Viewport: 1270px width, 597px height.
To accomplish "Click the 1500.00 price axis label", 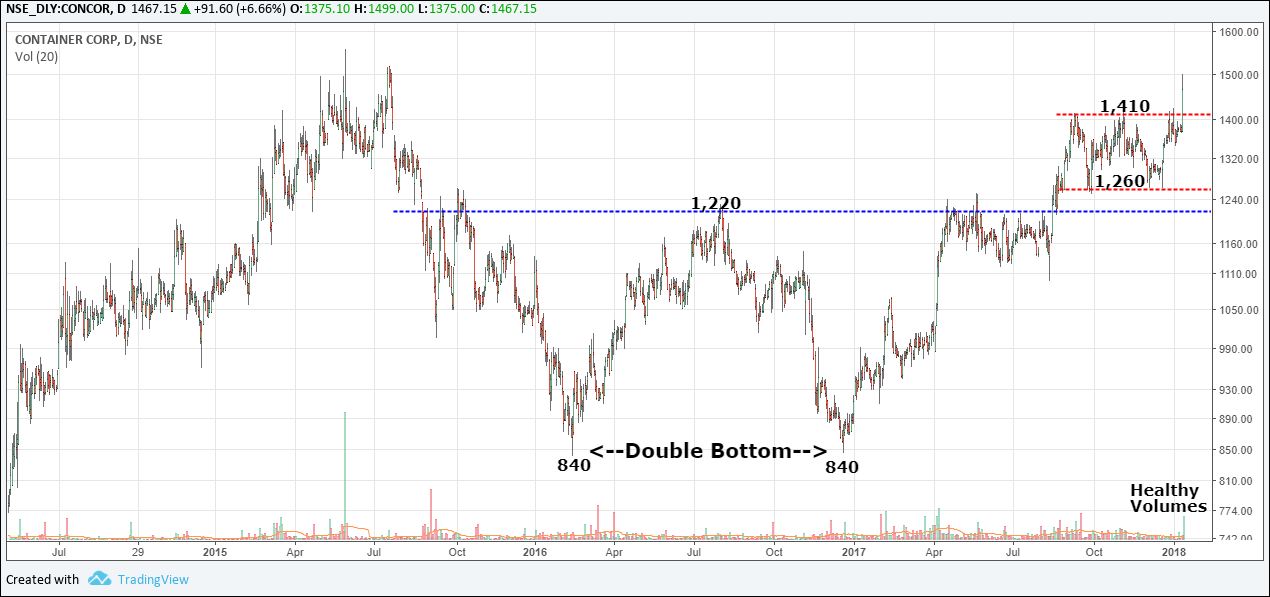I will point(1236,75).
